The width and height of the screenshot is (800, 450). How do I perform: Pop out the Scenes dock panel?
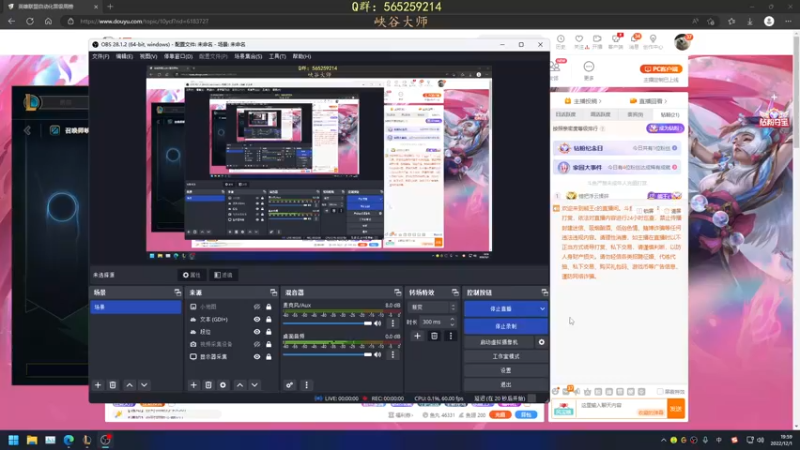point(178,292)
